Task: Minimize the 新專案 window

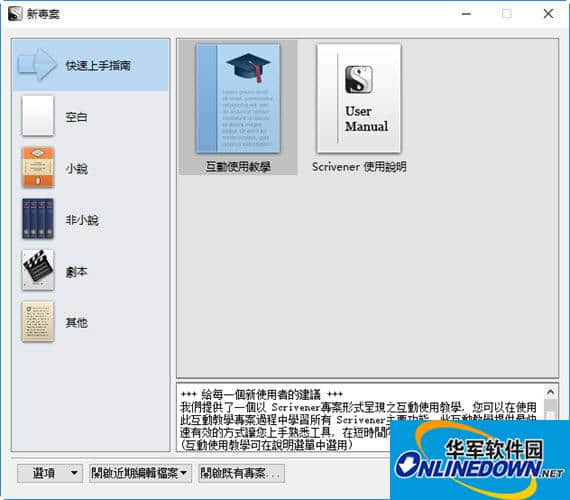Action: (x=466, y=14)
